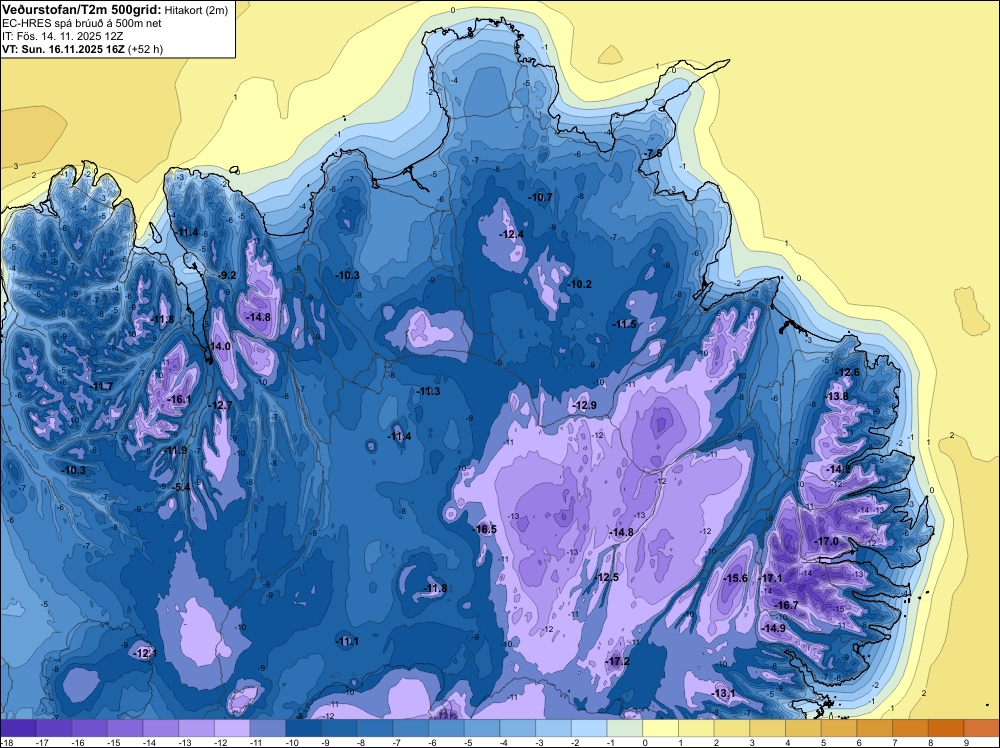Click the -13.1 temperature label
Image resolution: width=1000 pixels, height=748 pixels.
pyautogui.click(x=723, y=693)
